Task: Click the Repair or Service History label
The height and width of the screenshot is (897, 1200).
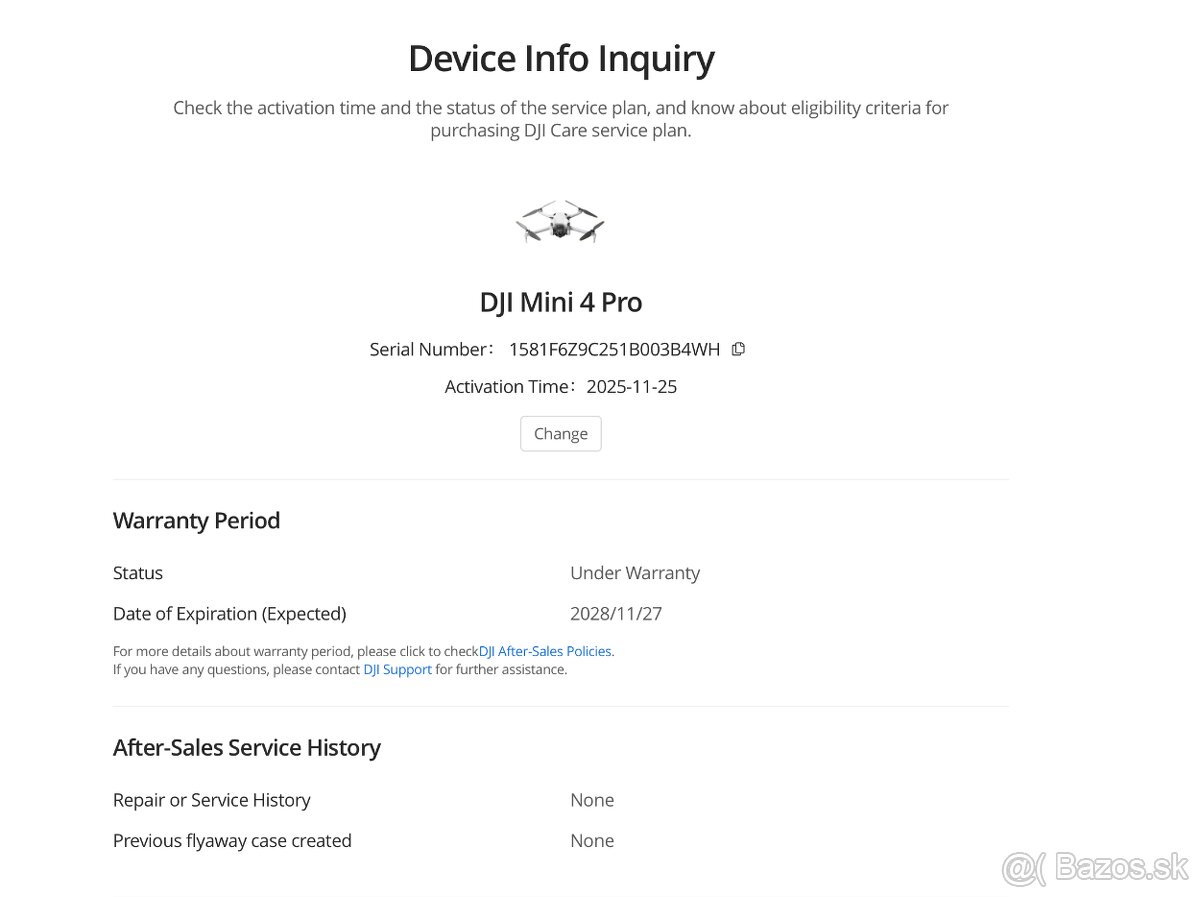Action: [212, 800]
